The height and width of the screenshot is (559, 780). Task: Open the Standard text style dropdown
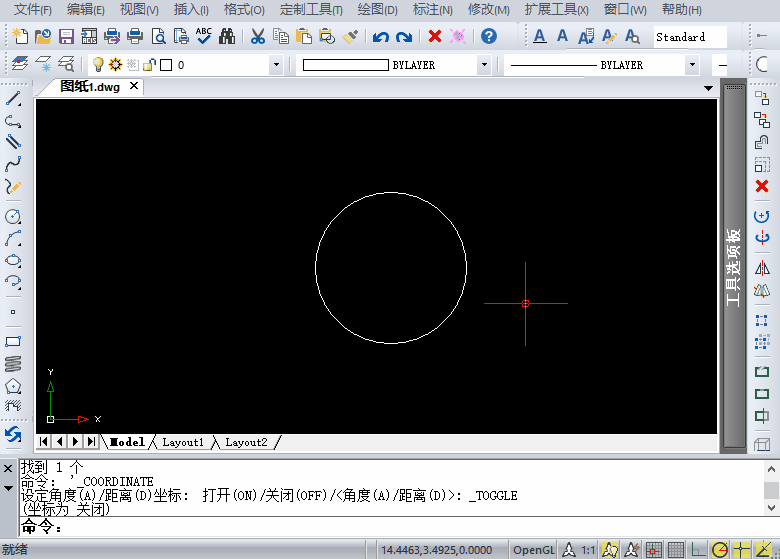click(x=690, y=37)
